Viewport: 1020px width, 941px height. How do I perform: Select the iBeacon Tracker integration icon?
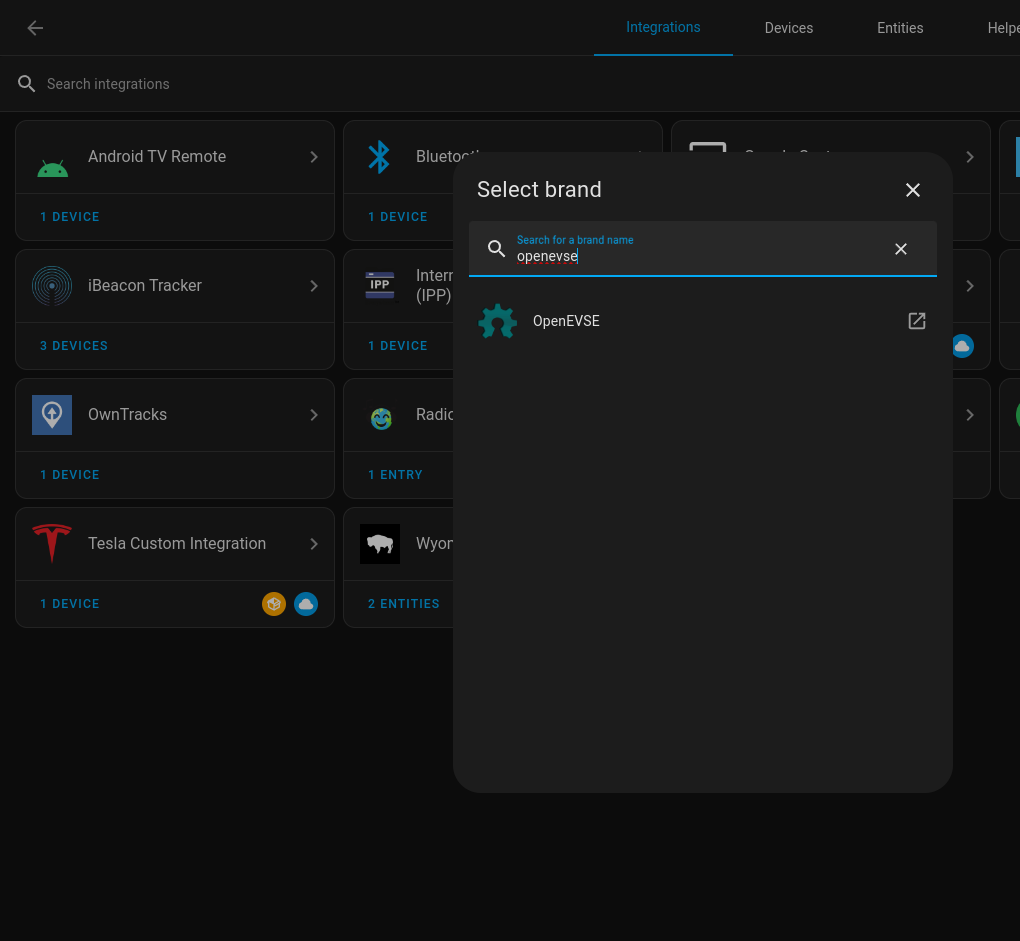click(x=52, y=286)
